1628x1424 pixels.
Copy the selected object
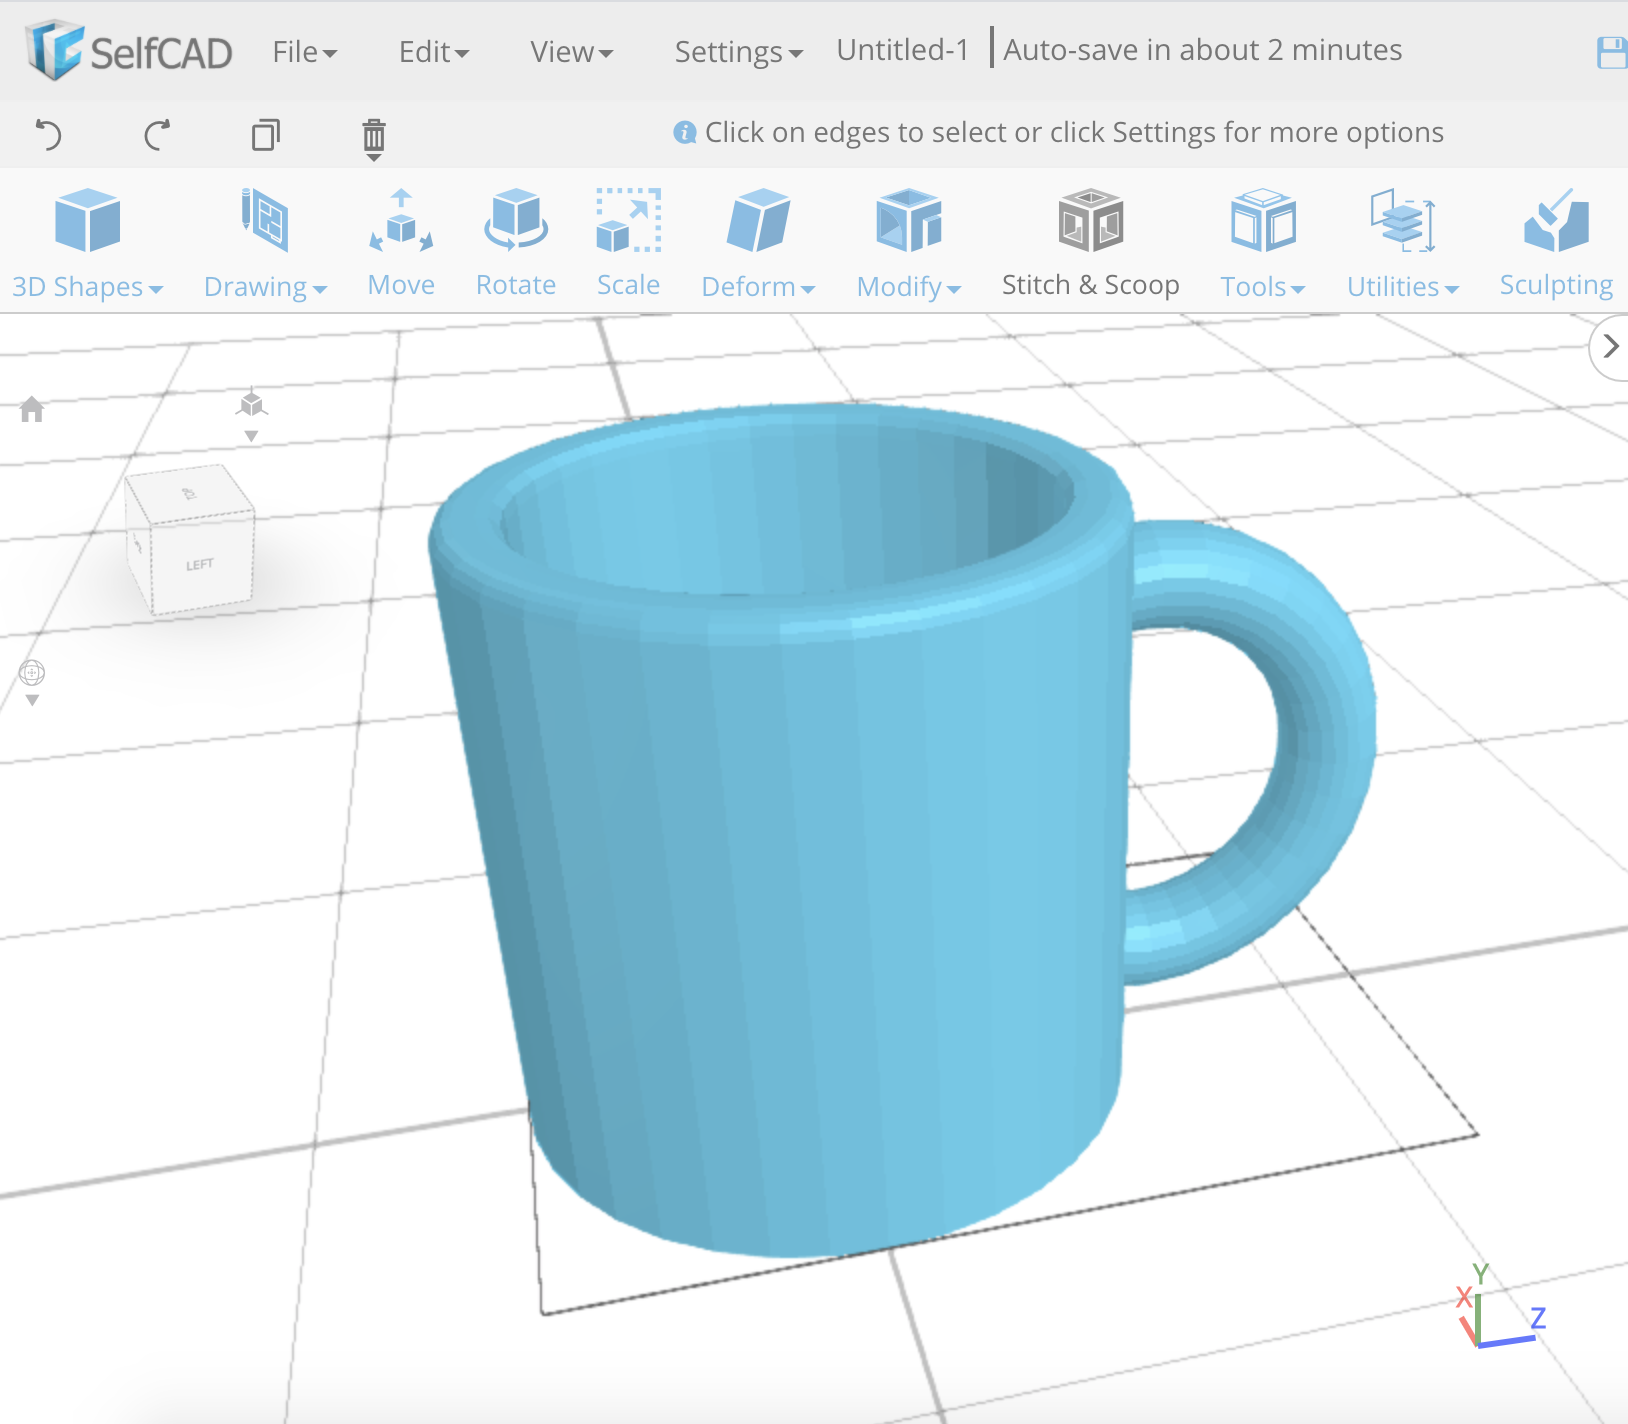pyautogui.click(x=266, y=134)
